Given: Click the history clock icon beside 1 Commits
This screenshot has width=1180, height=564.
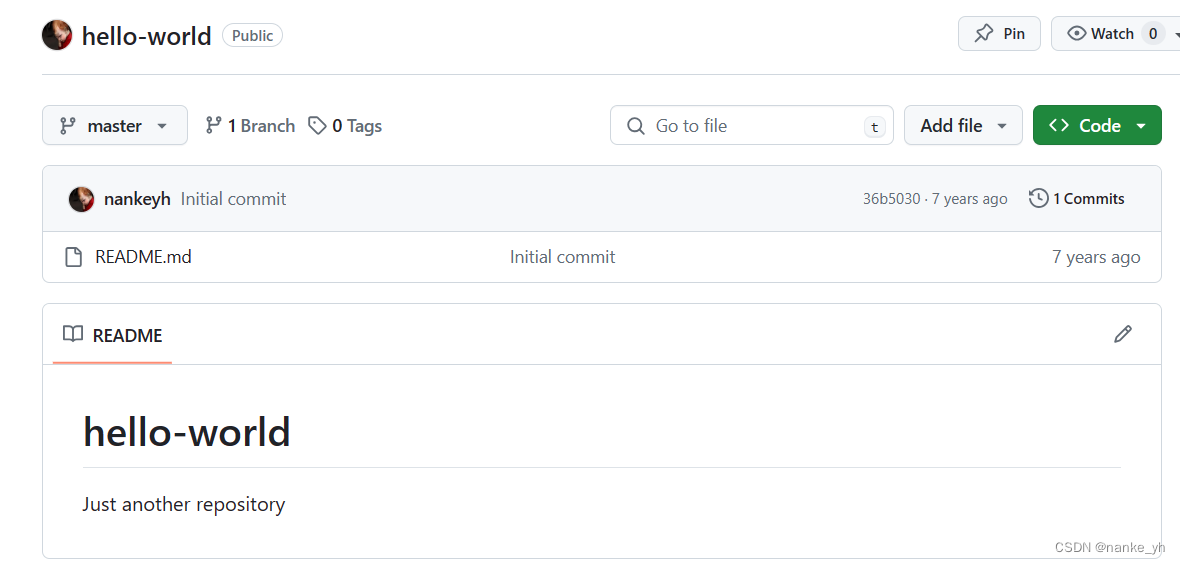Looking at the screenshot, I should pyautogui.click(x=1039, y=199).
